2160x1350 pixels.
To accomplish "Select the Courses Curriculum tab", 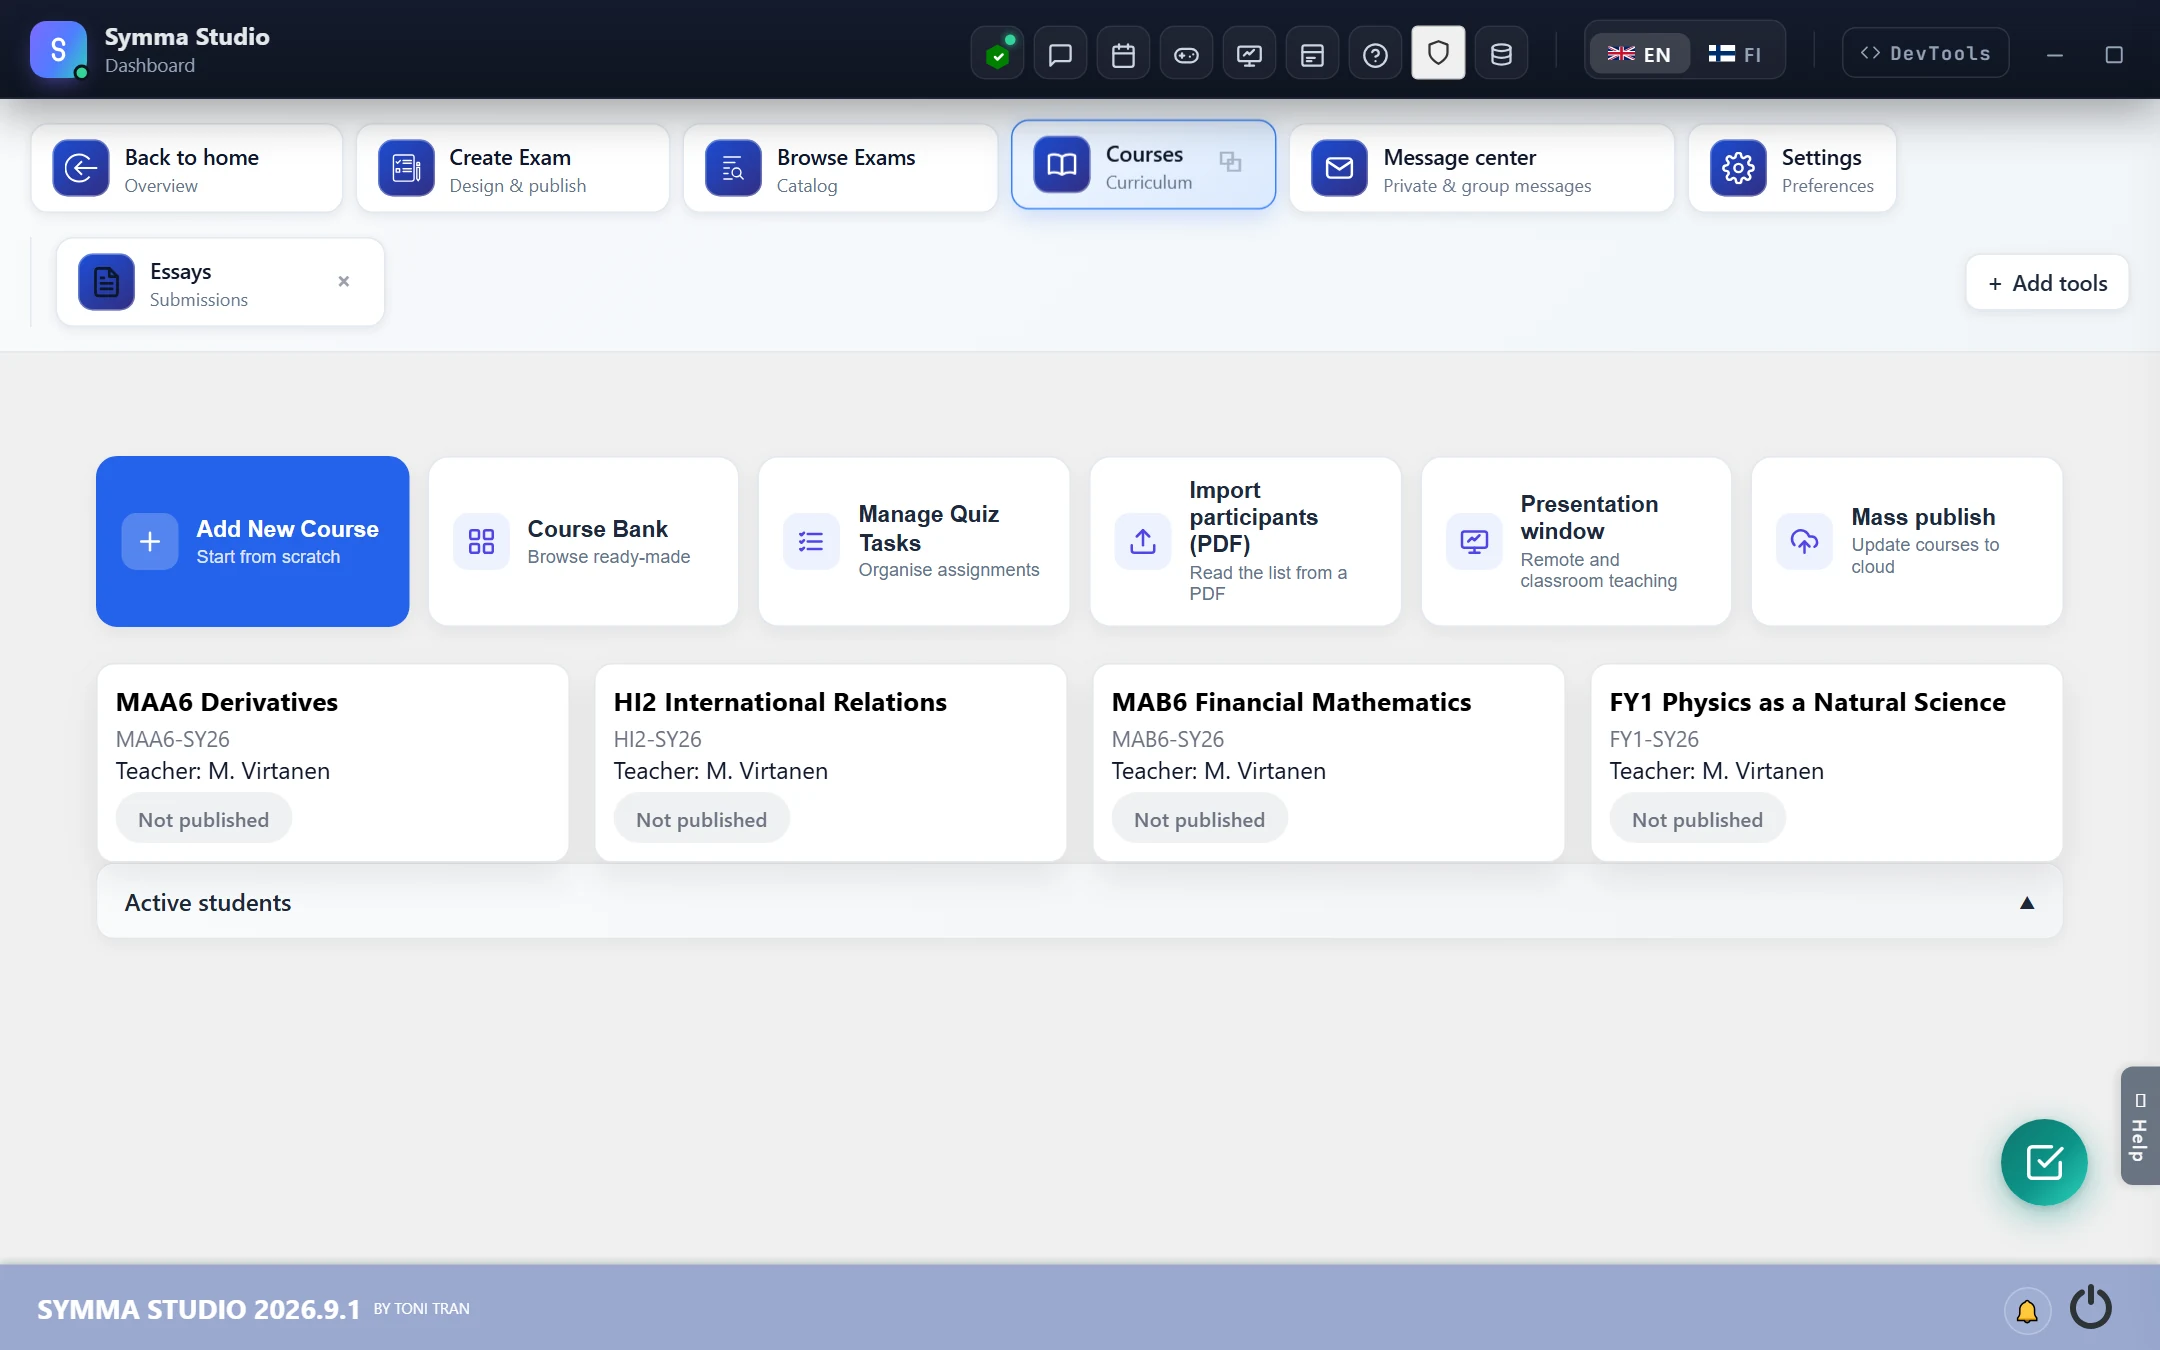I will [1143, 165].
